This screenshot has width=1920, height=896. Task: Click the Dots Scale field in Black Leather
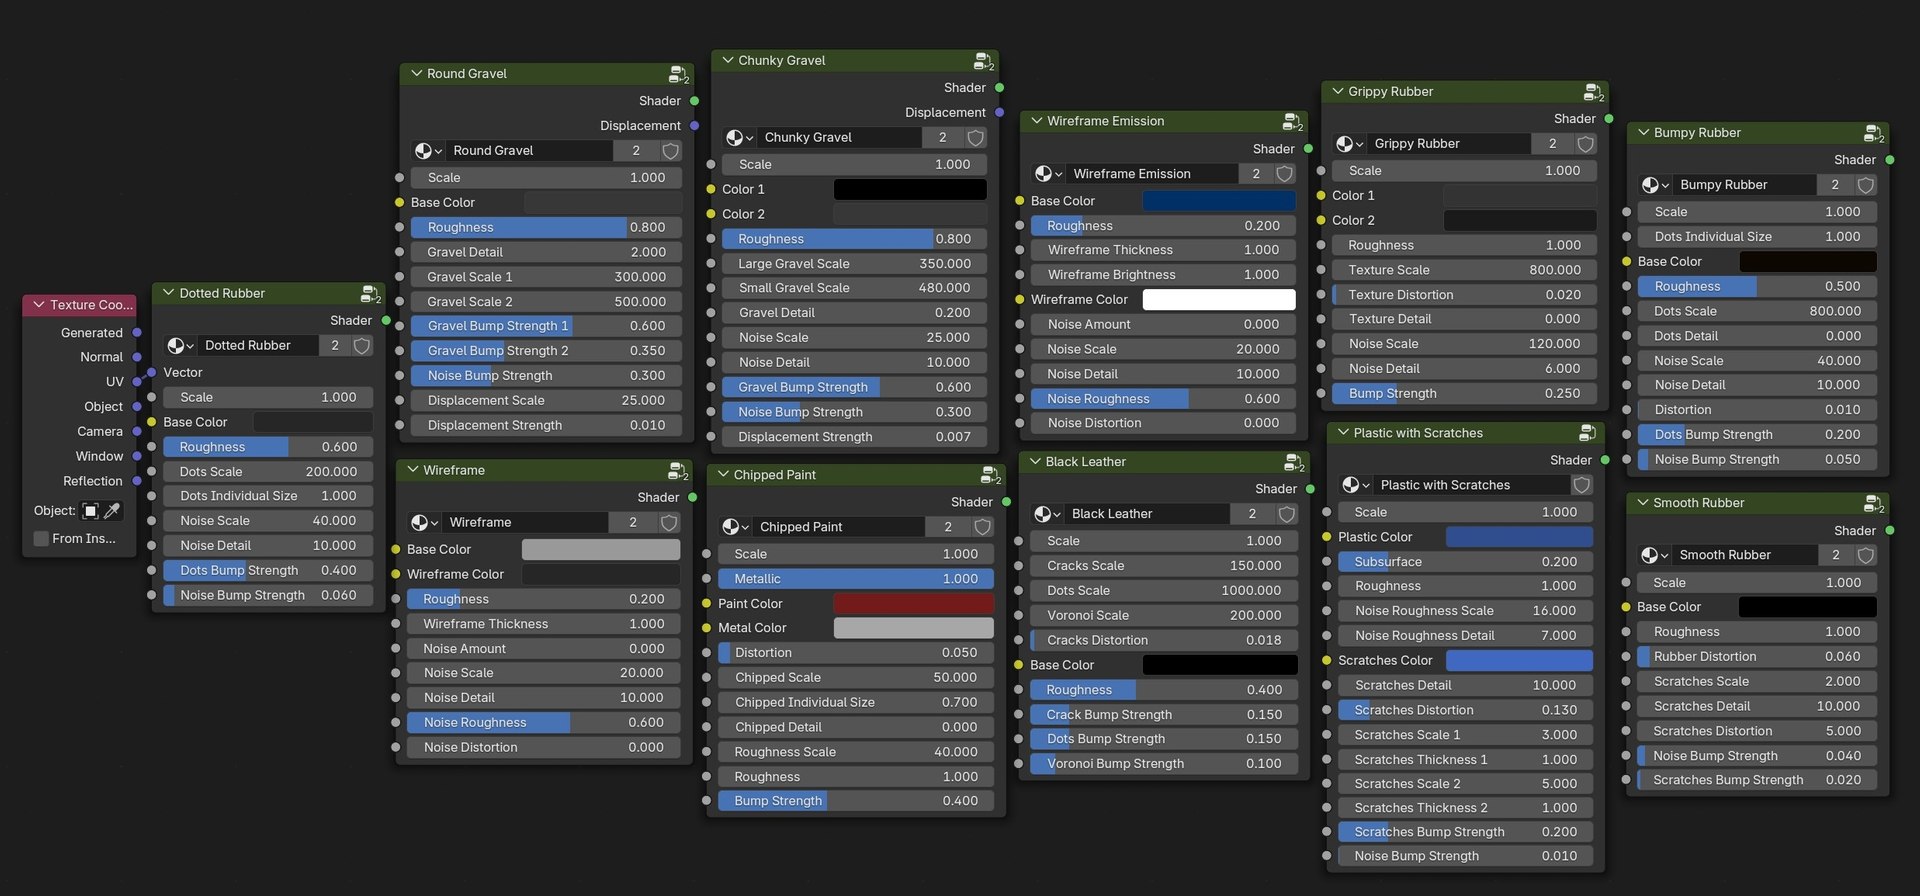1164,591
